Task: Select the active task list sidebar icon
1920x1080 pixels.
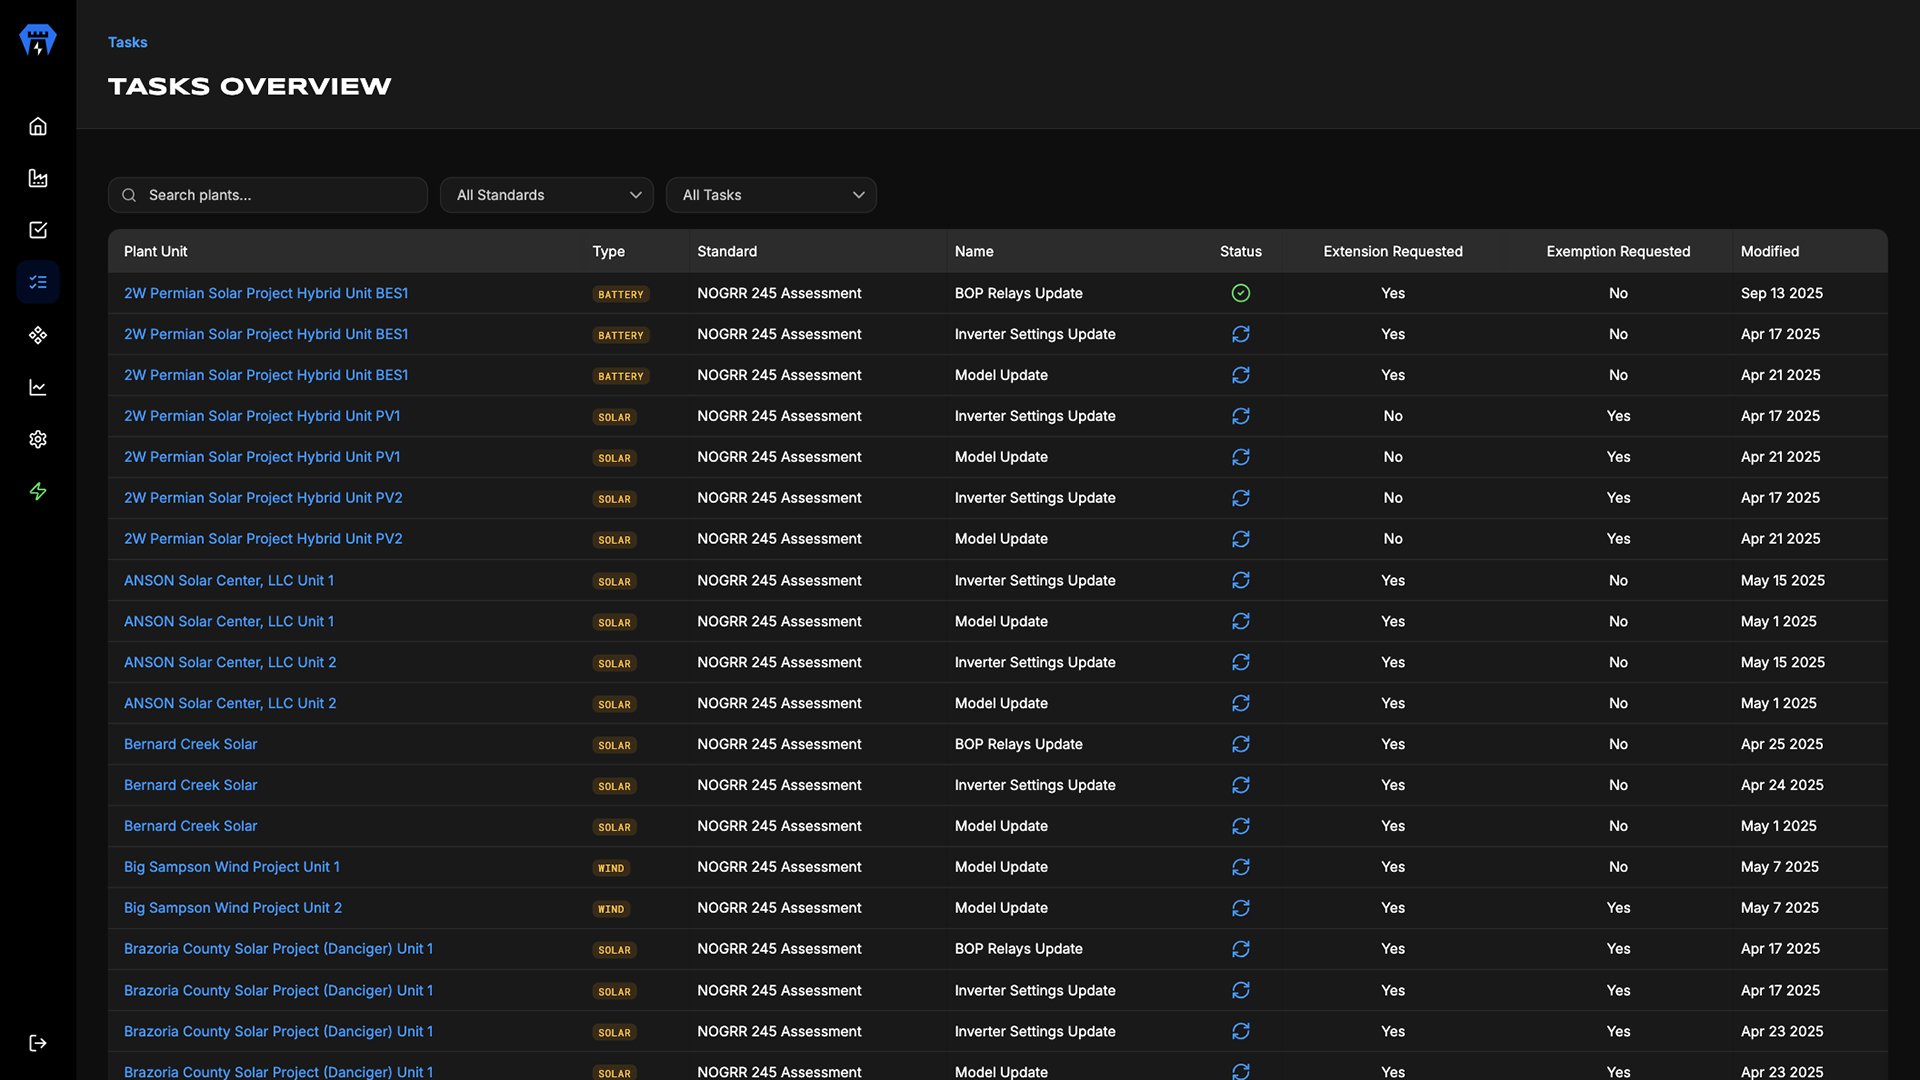Action: tap(38, 282)
